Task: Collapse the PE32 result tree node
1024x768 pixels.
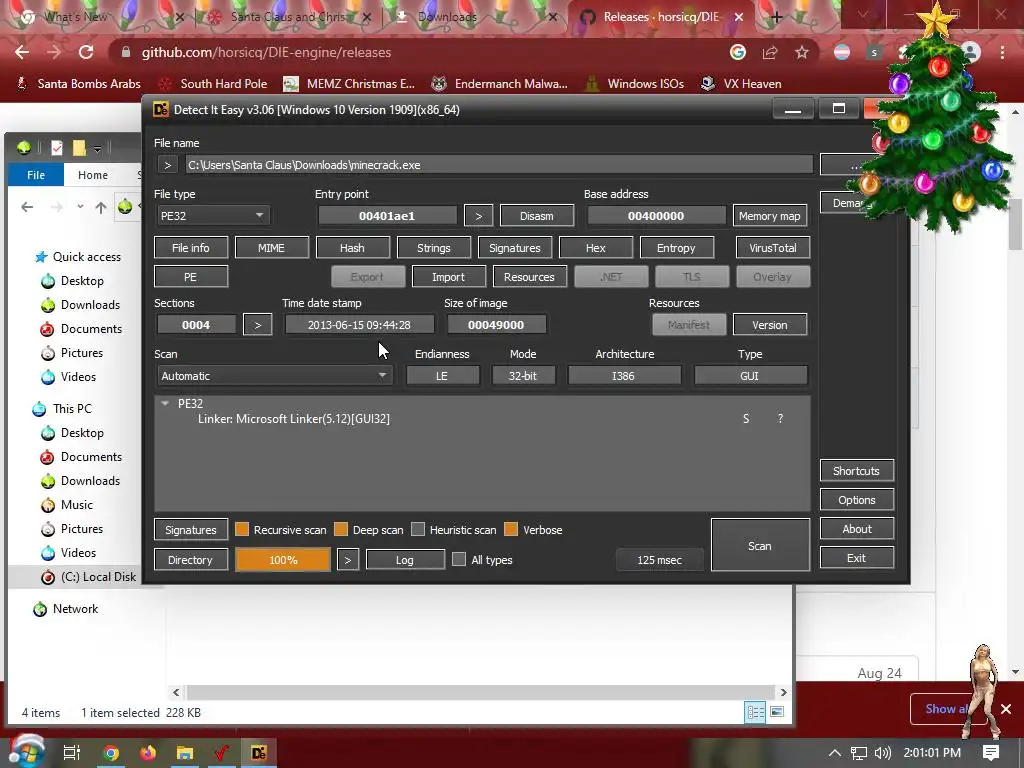Action: (x=165, y=404)
